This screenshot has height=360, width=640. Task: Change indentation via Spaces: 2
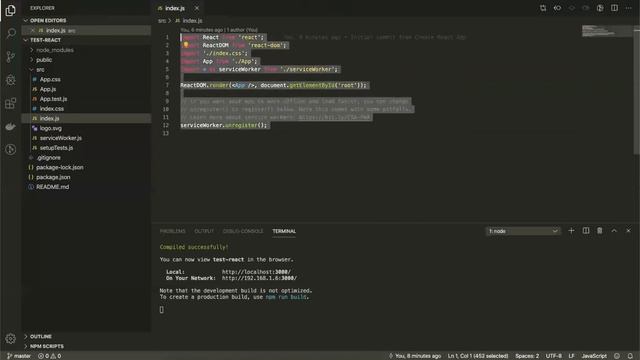pyautogui.click(x=527, y=356)
